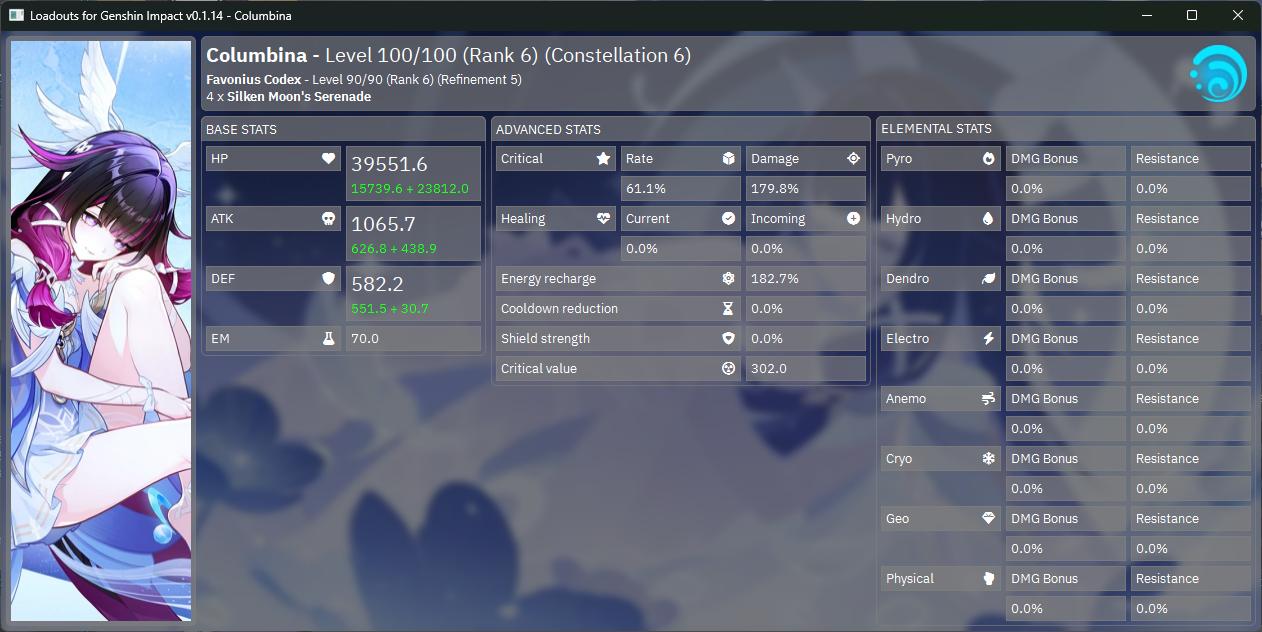Click the plus icon beside Incoming
This screenshot has height=632, width=1262.
pyautogui.click(x=853, y=219)
